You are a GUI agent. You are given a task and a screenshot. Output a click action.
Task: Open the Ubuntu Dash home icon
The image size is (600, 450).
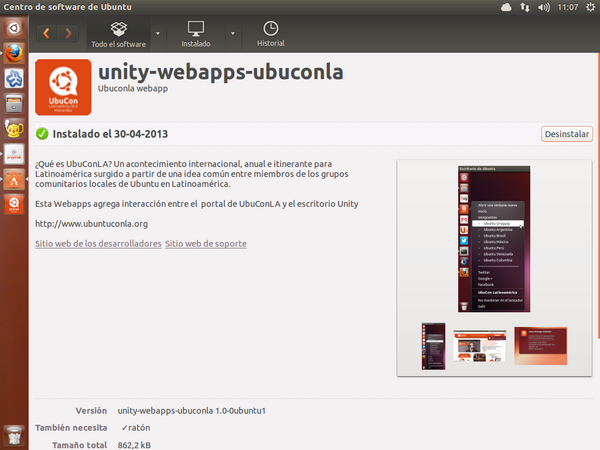click(x=14, y=28)
